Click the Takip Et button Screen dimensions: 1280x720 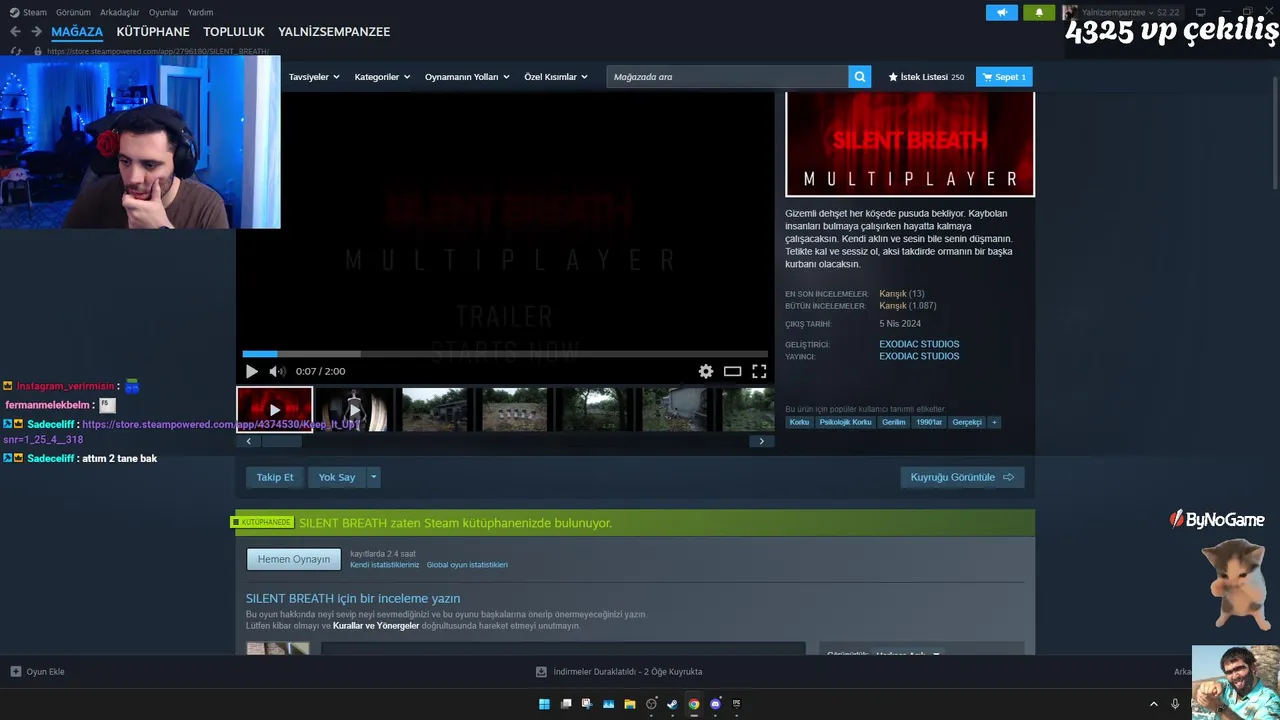pos(275,477)
